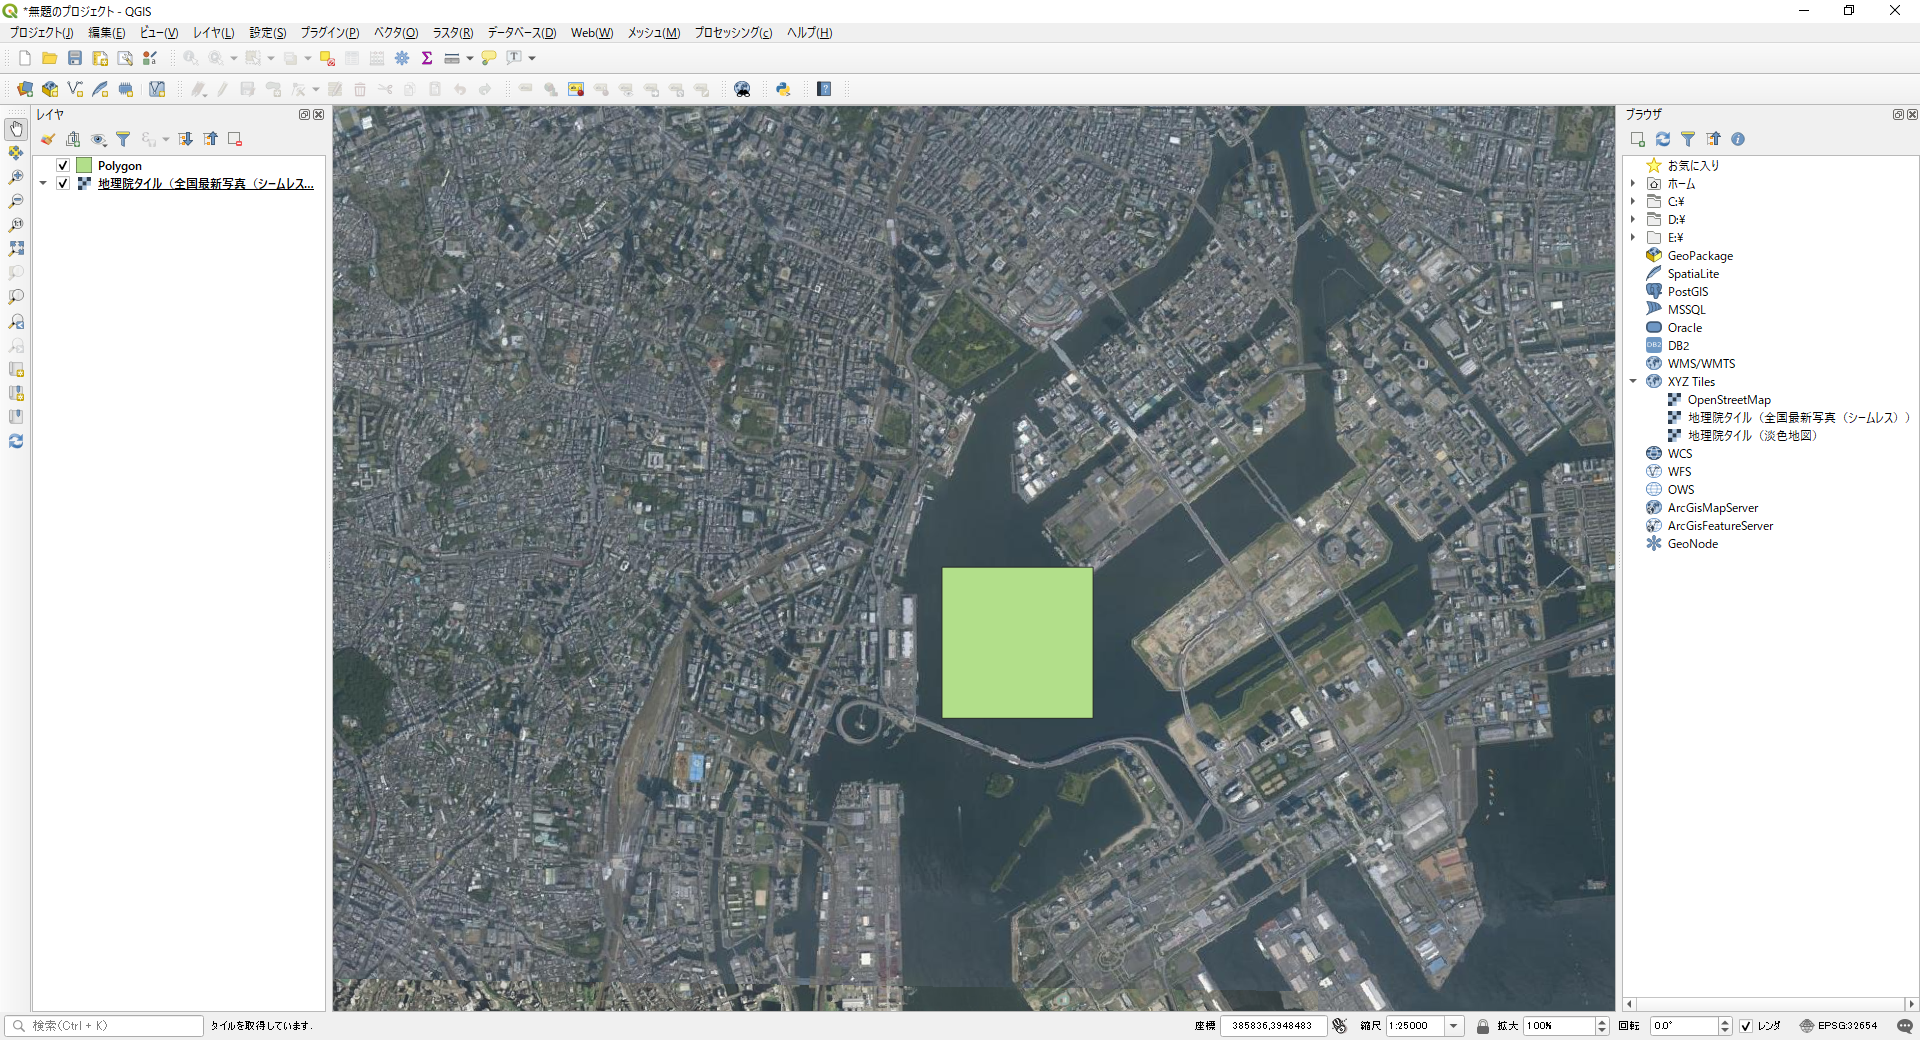
Task: Select the OpenStreetMap XYZ tile entry
Action: [1729, 400]
